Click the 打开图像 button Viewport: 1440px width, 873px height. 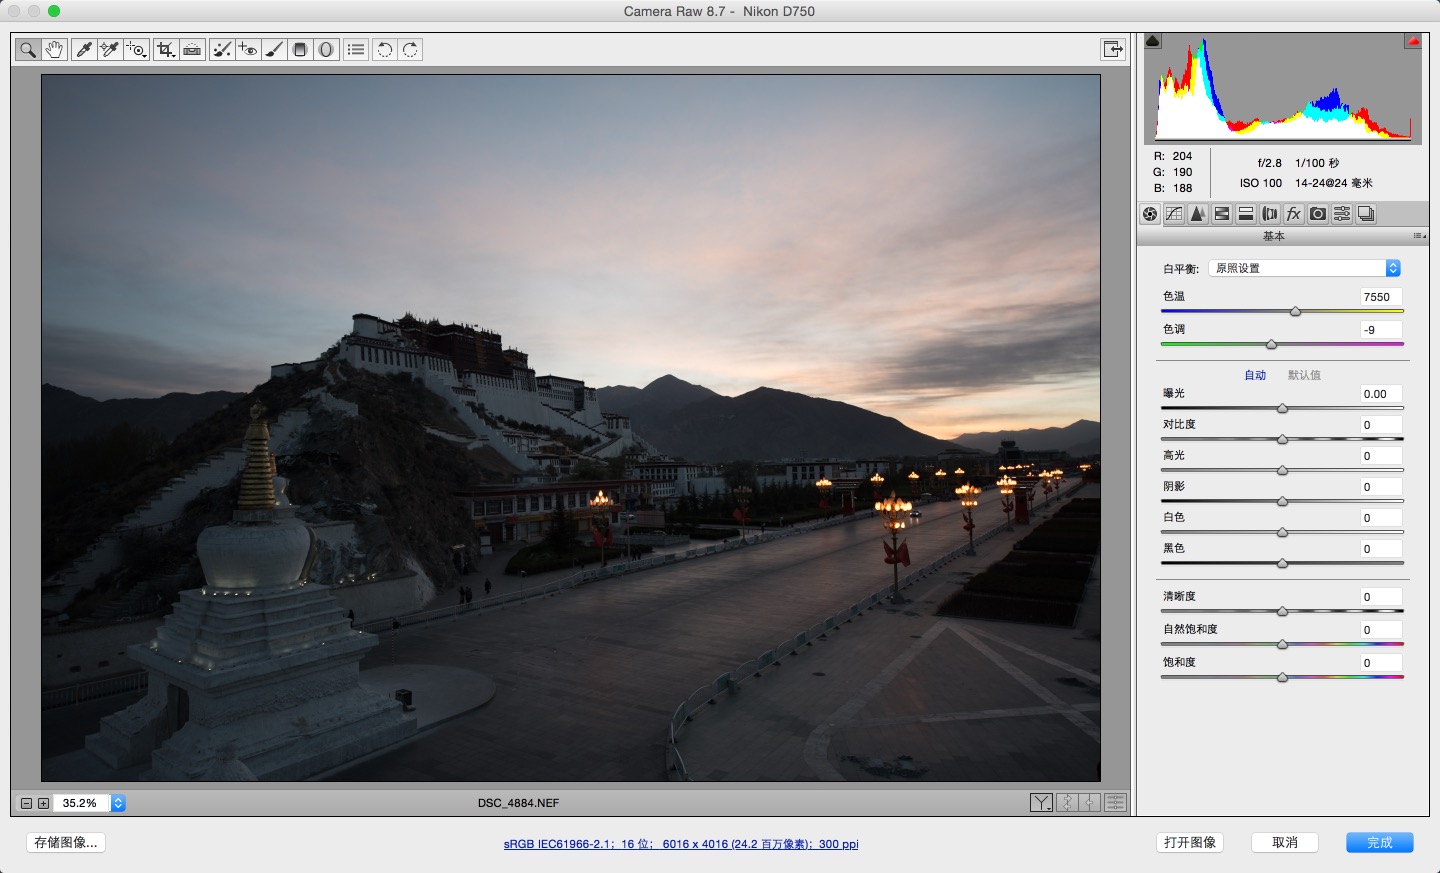(x=1190, y=843)
